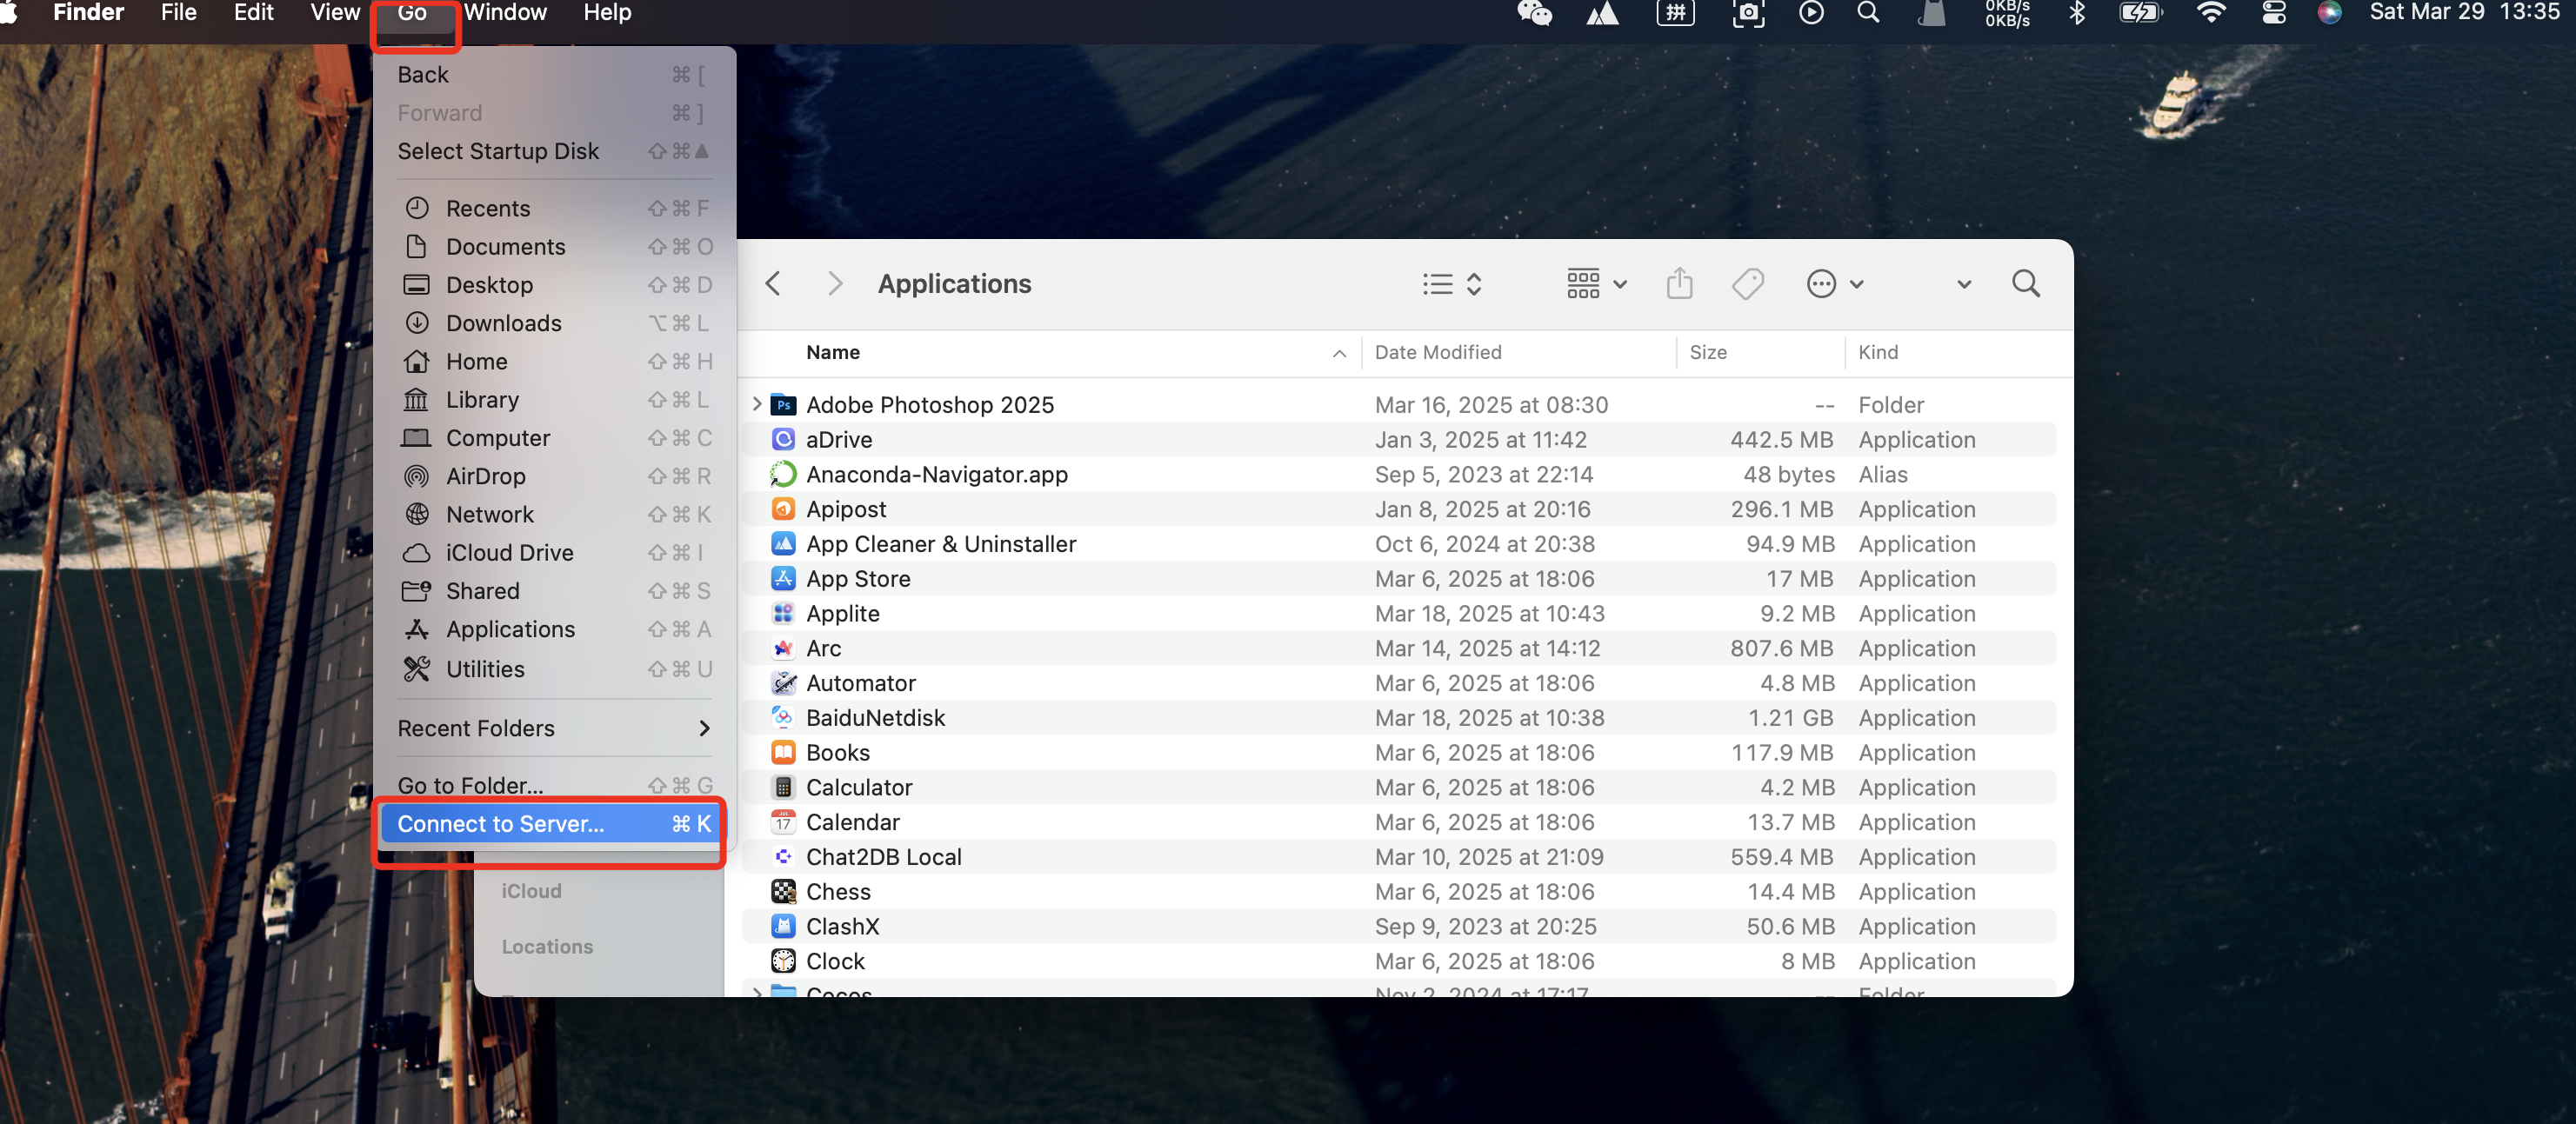Click the Tags icon in Finder toolbar
2576x1124 pixels.
[1747, 284]
